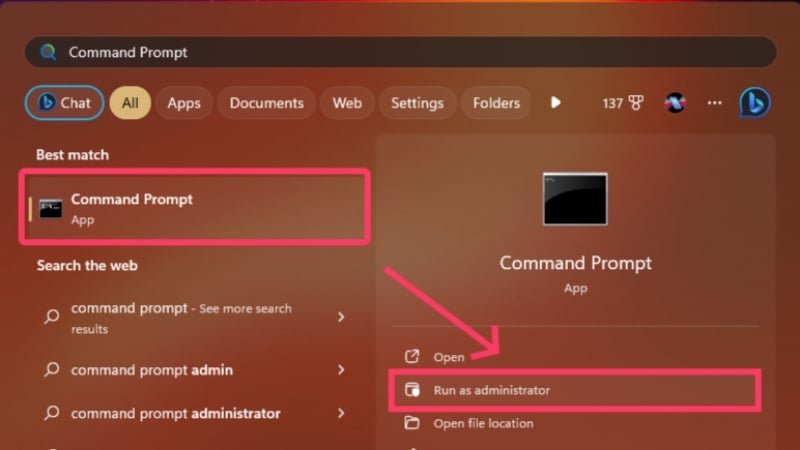Click the search magnifier icon in search bar
The height and width of the screenshot is (450, 800).
coord(48,52)
